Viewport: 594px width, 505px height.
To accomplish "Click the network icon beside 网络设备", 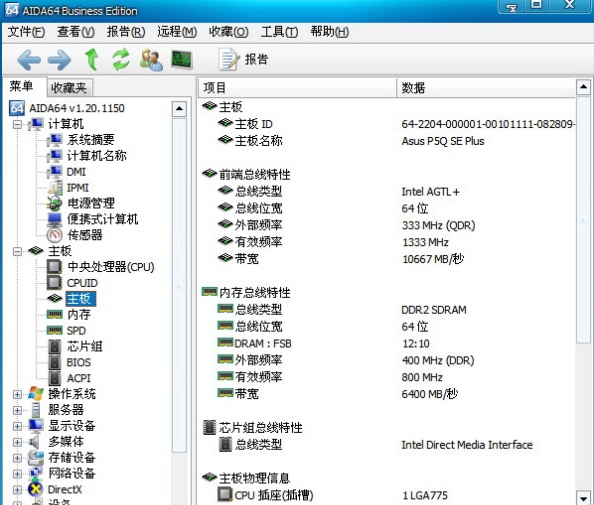I will point(36,474).
